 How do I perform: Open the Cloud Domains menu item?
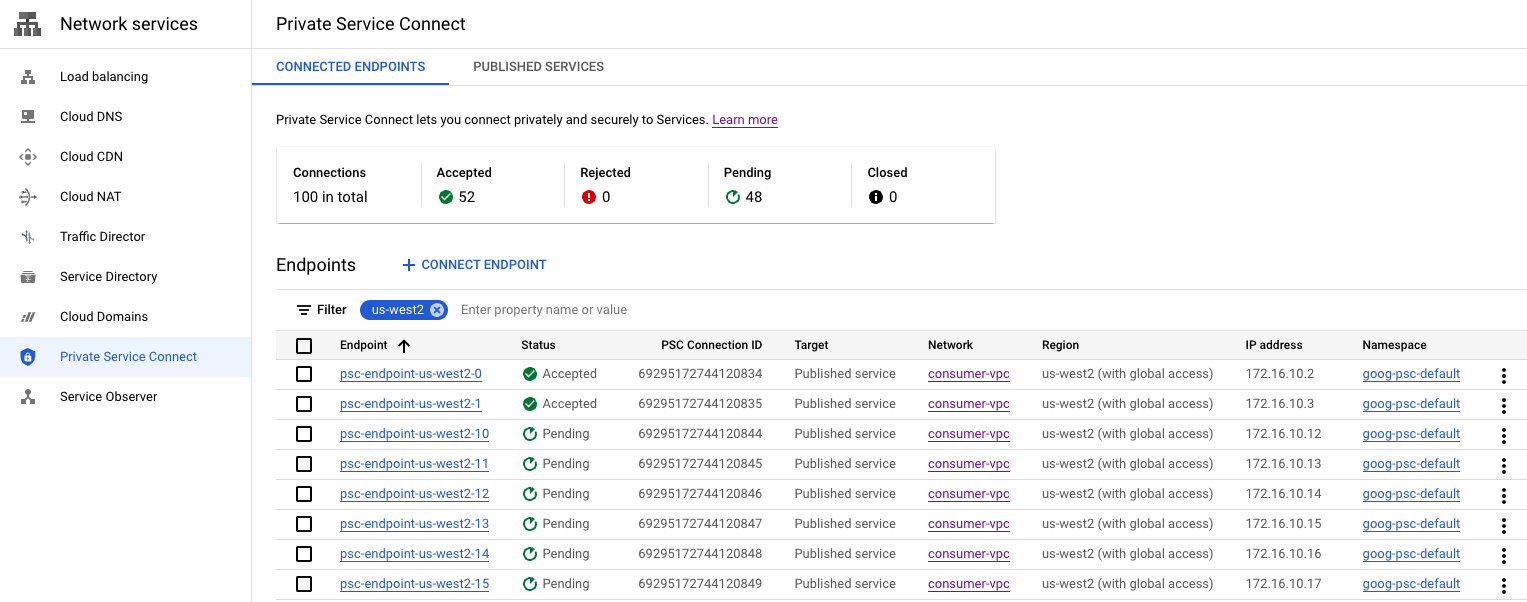(x=104, y=317)
